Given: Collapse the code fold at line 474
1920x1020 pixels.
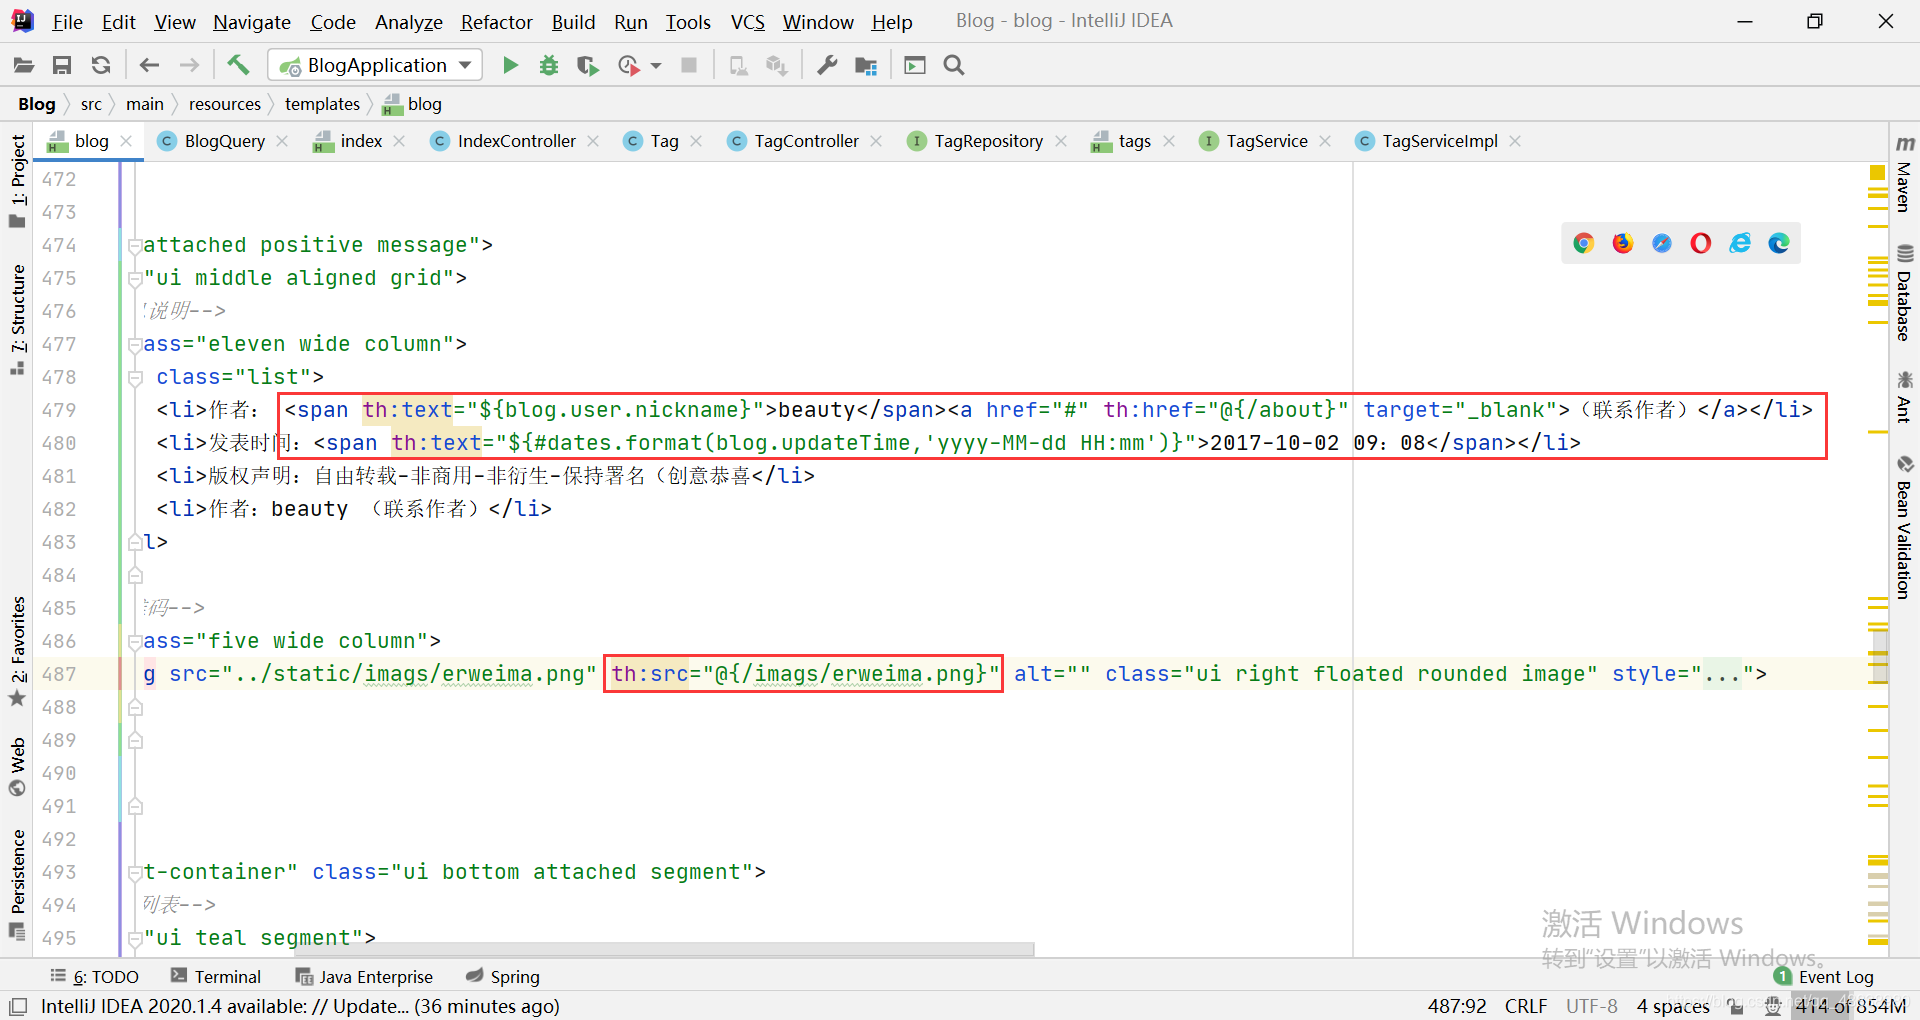Looking at the screenshot, I should click(134, 245).
